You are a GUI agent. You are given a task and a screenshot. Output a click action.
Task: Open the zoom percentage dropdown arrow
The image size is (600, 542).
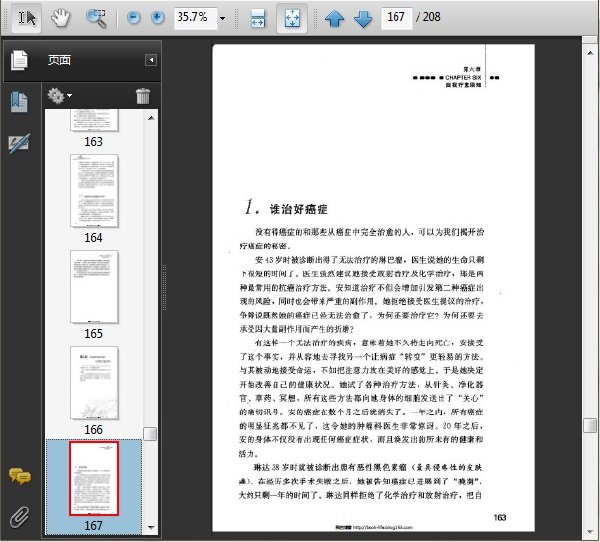pos(222,18)
